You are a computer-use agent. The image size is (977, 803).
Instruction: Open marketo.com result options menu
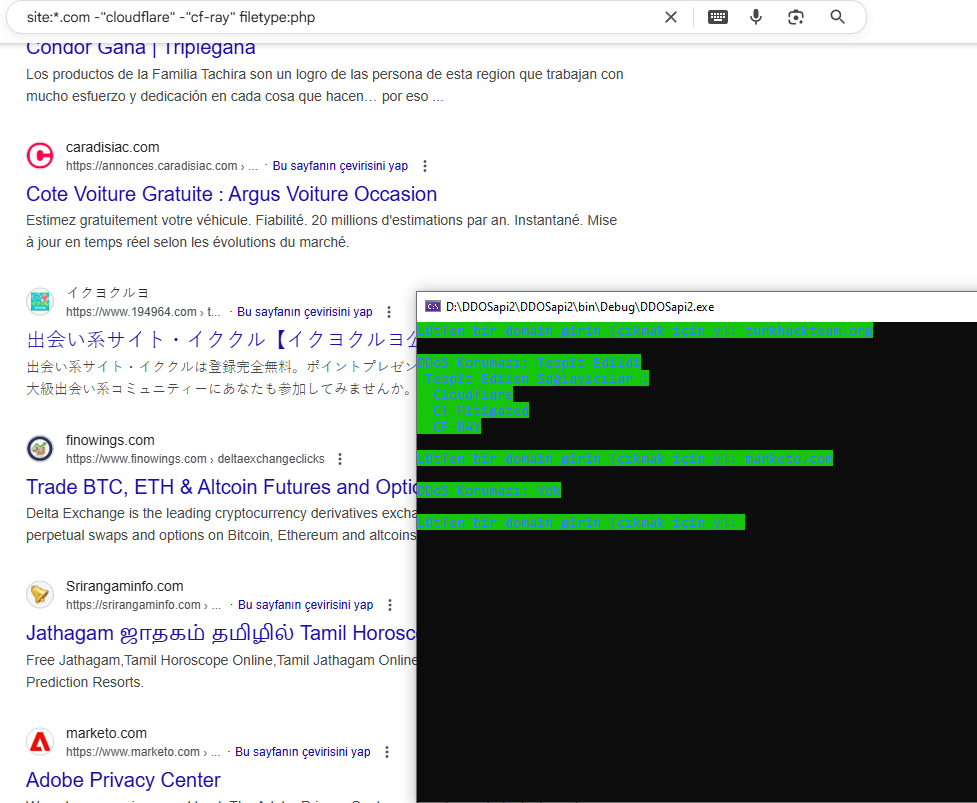click(387, 752)
